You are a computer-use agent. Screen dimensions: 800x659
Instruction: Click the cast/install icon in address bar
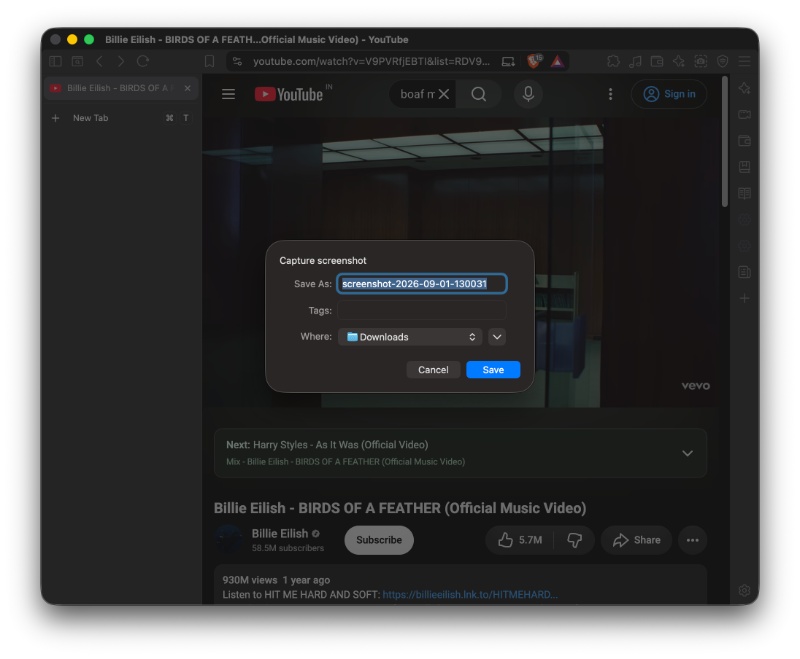point(508,61)
